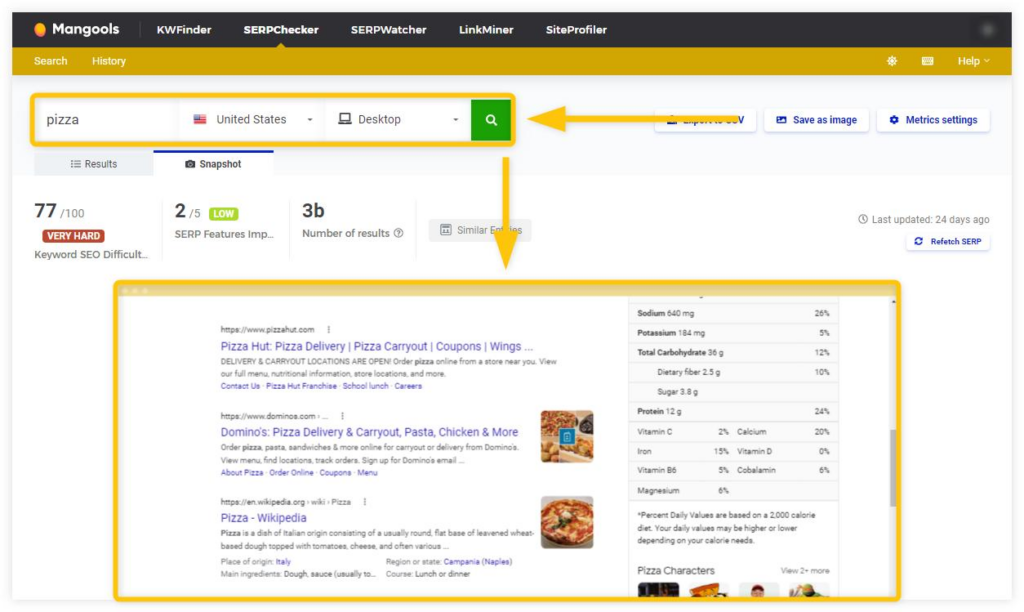Click the 77 /100 difficulty score

[x=59, y=211]
